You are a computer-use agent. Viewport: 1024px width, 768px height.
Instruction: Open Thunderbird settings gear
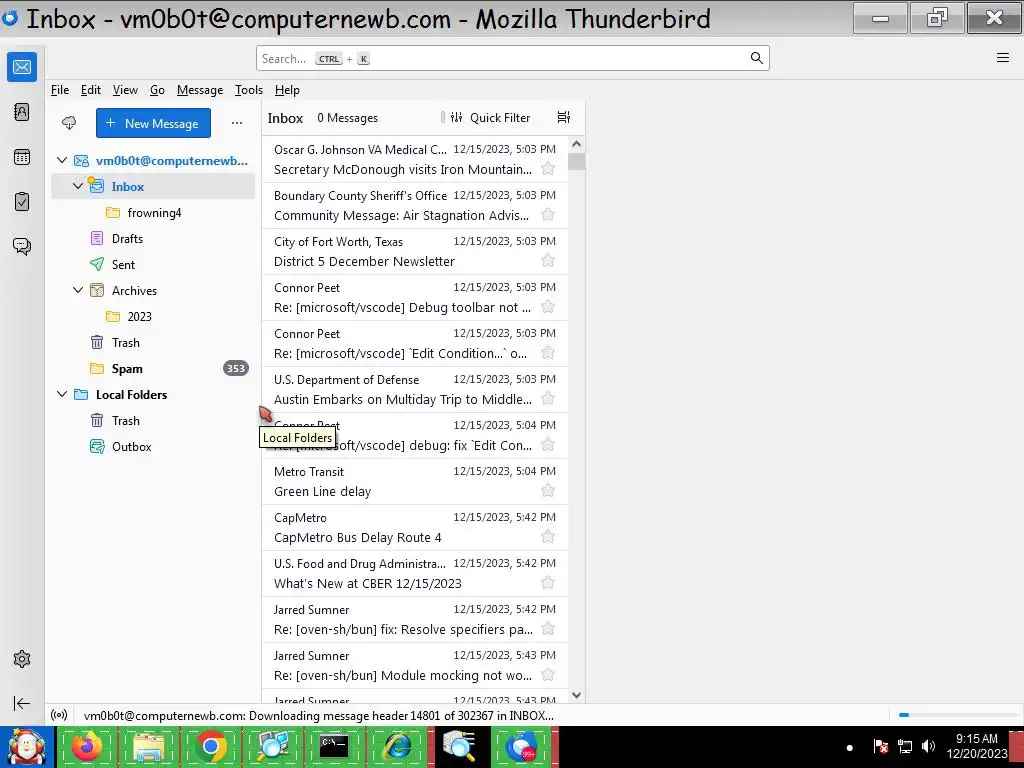click(22, 659)
